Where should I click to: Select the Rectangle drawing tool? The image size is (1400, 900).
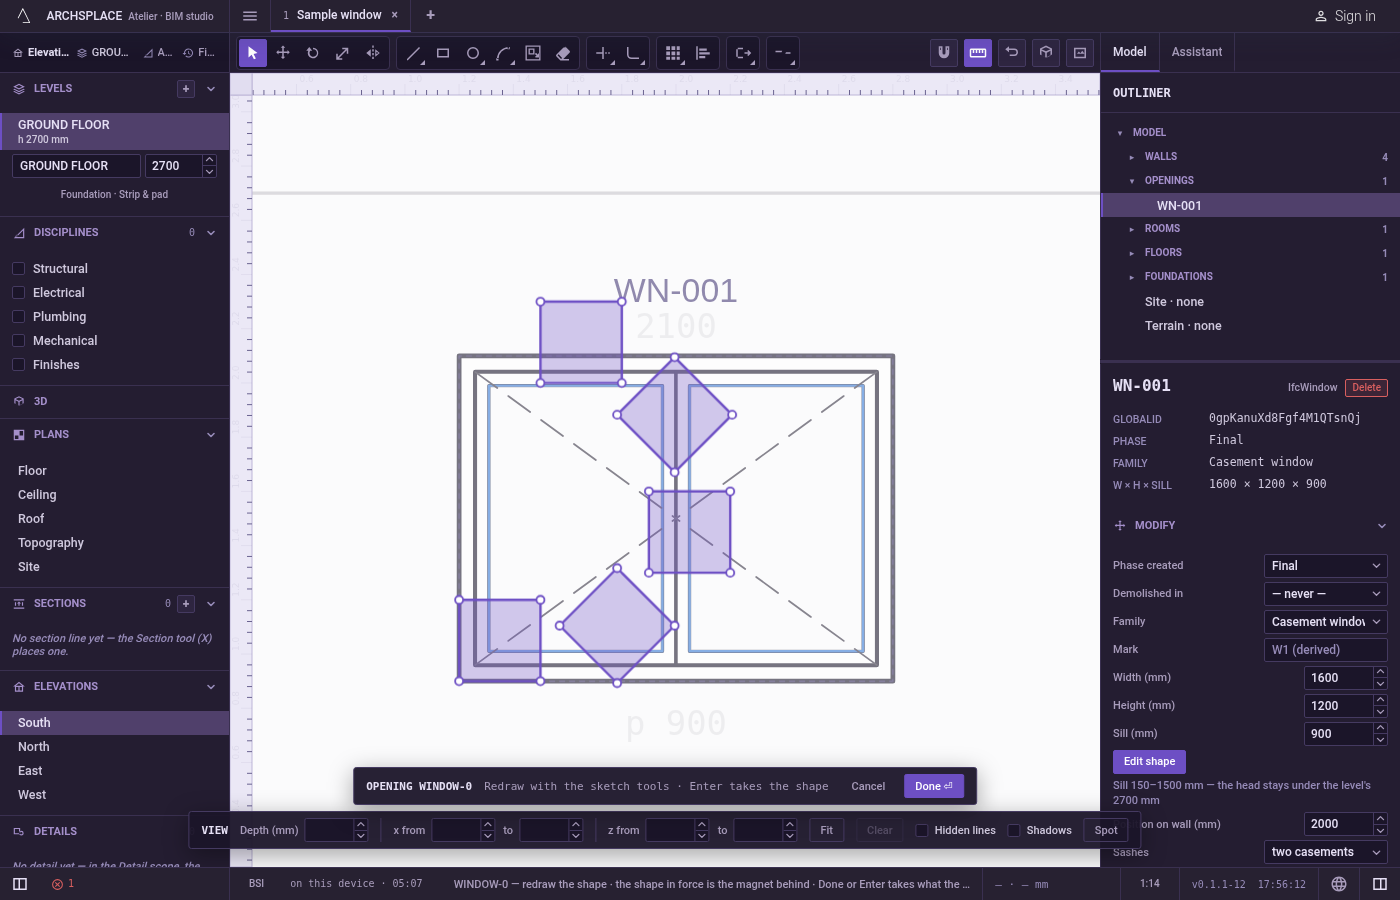coord(443,53)
